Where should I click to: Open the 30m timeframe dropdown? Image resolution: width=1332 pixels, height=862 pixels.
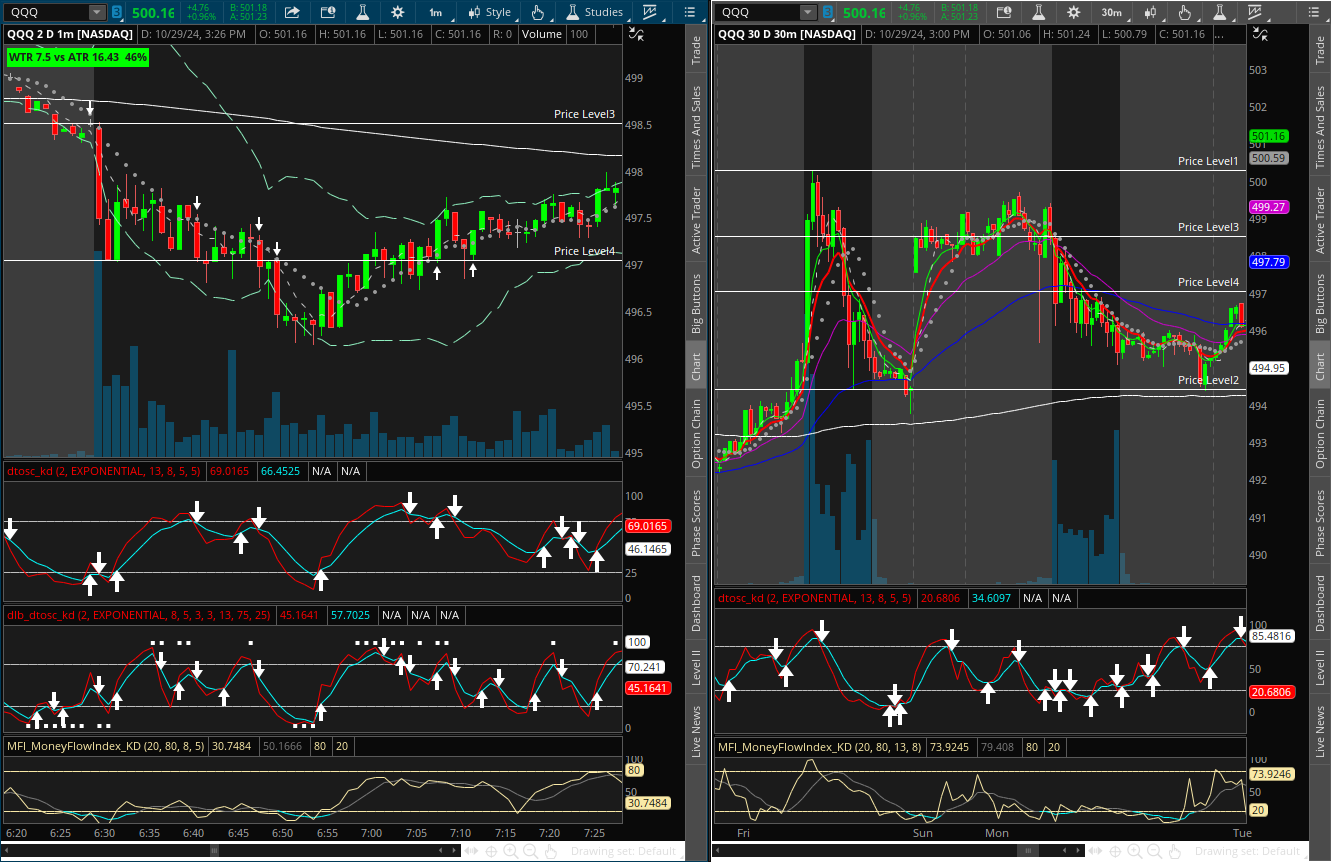(x=1111, y=12)
